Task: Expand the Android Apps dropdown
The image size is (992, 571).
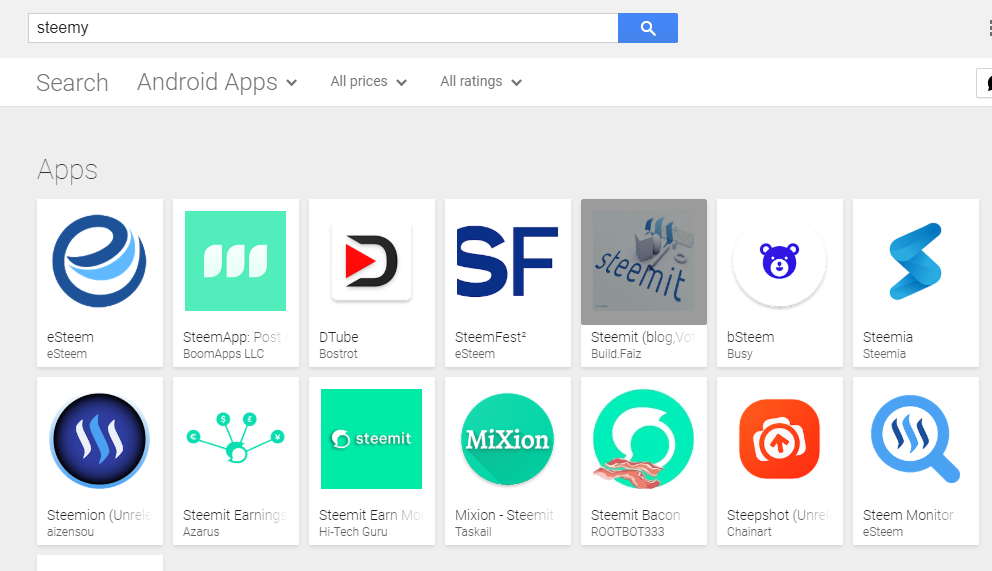Action: click(x=217, y=82)
